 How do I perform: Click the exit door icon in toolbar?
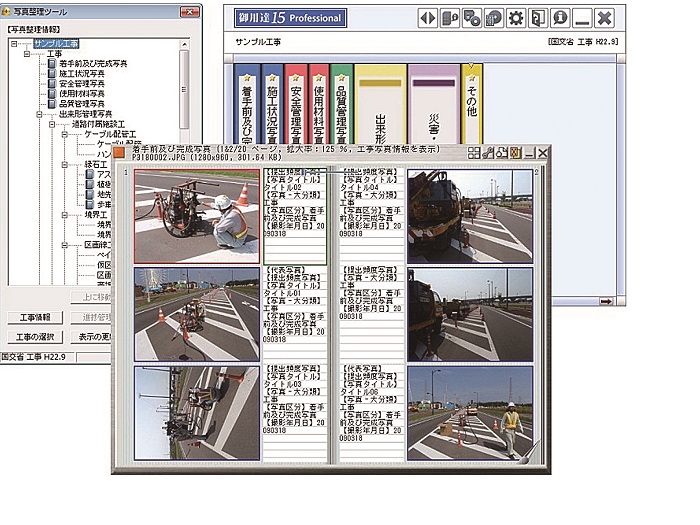(x=539, y=18)
